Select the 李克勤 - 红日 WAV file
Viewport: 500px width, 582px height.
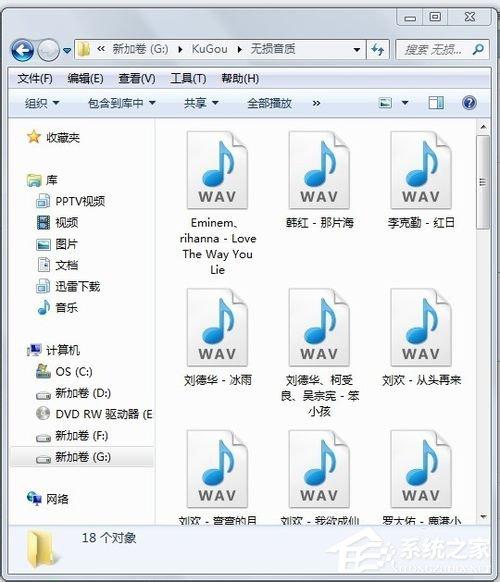(x=421, y=180)
